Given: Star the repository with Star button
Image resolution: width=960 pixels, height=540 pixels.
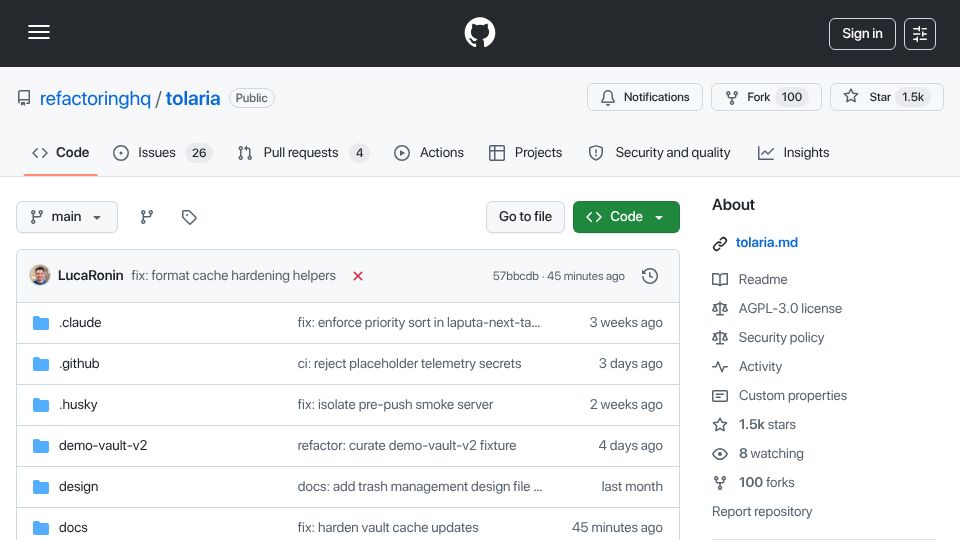Looking at the screenshot, I should coord(887,97).
